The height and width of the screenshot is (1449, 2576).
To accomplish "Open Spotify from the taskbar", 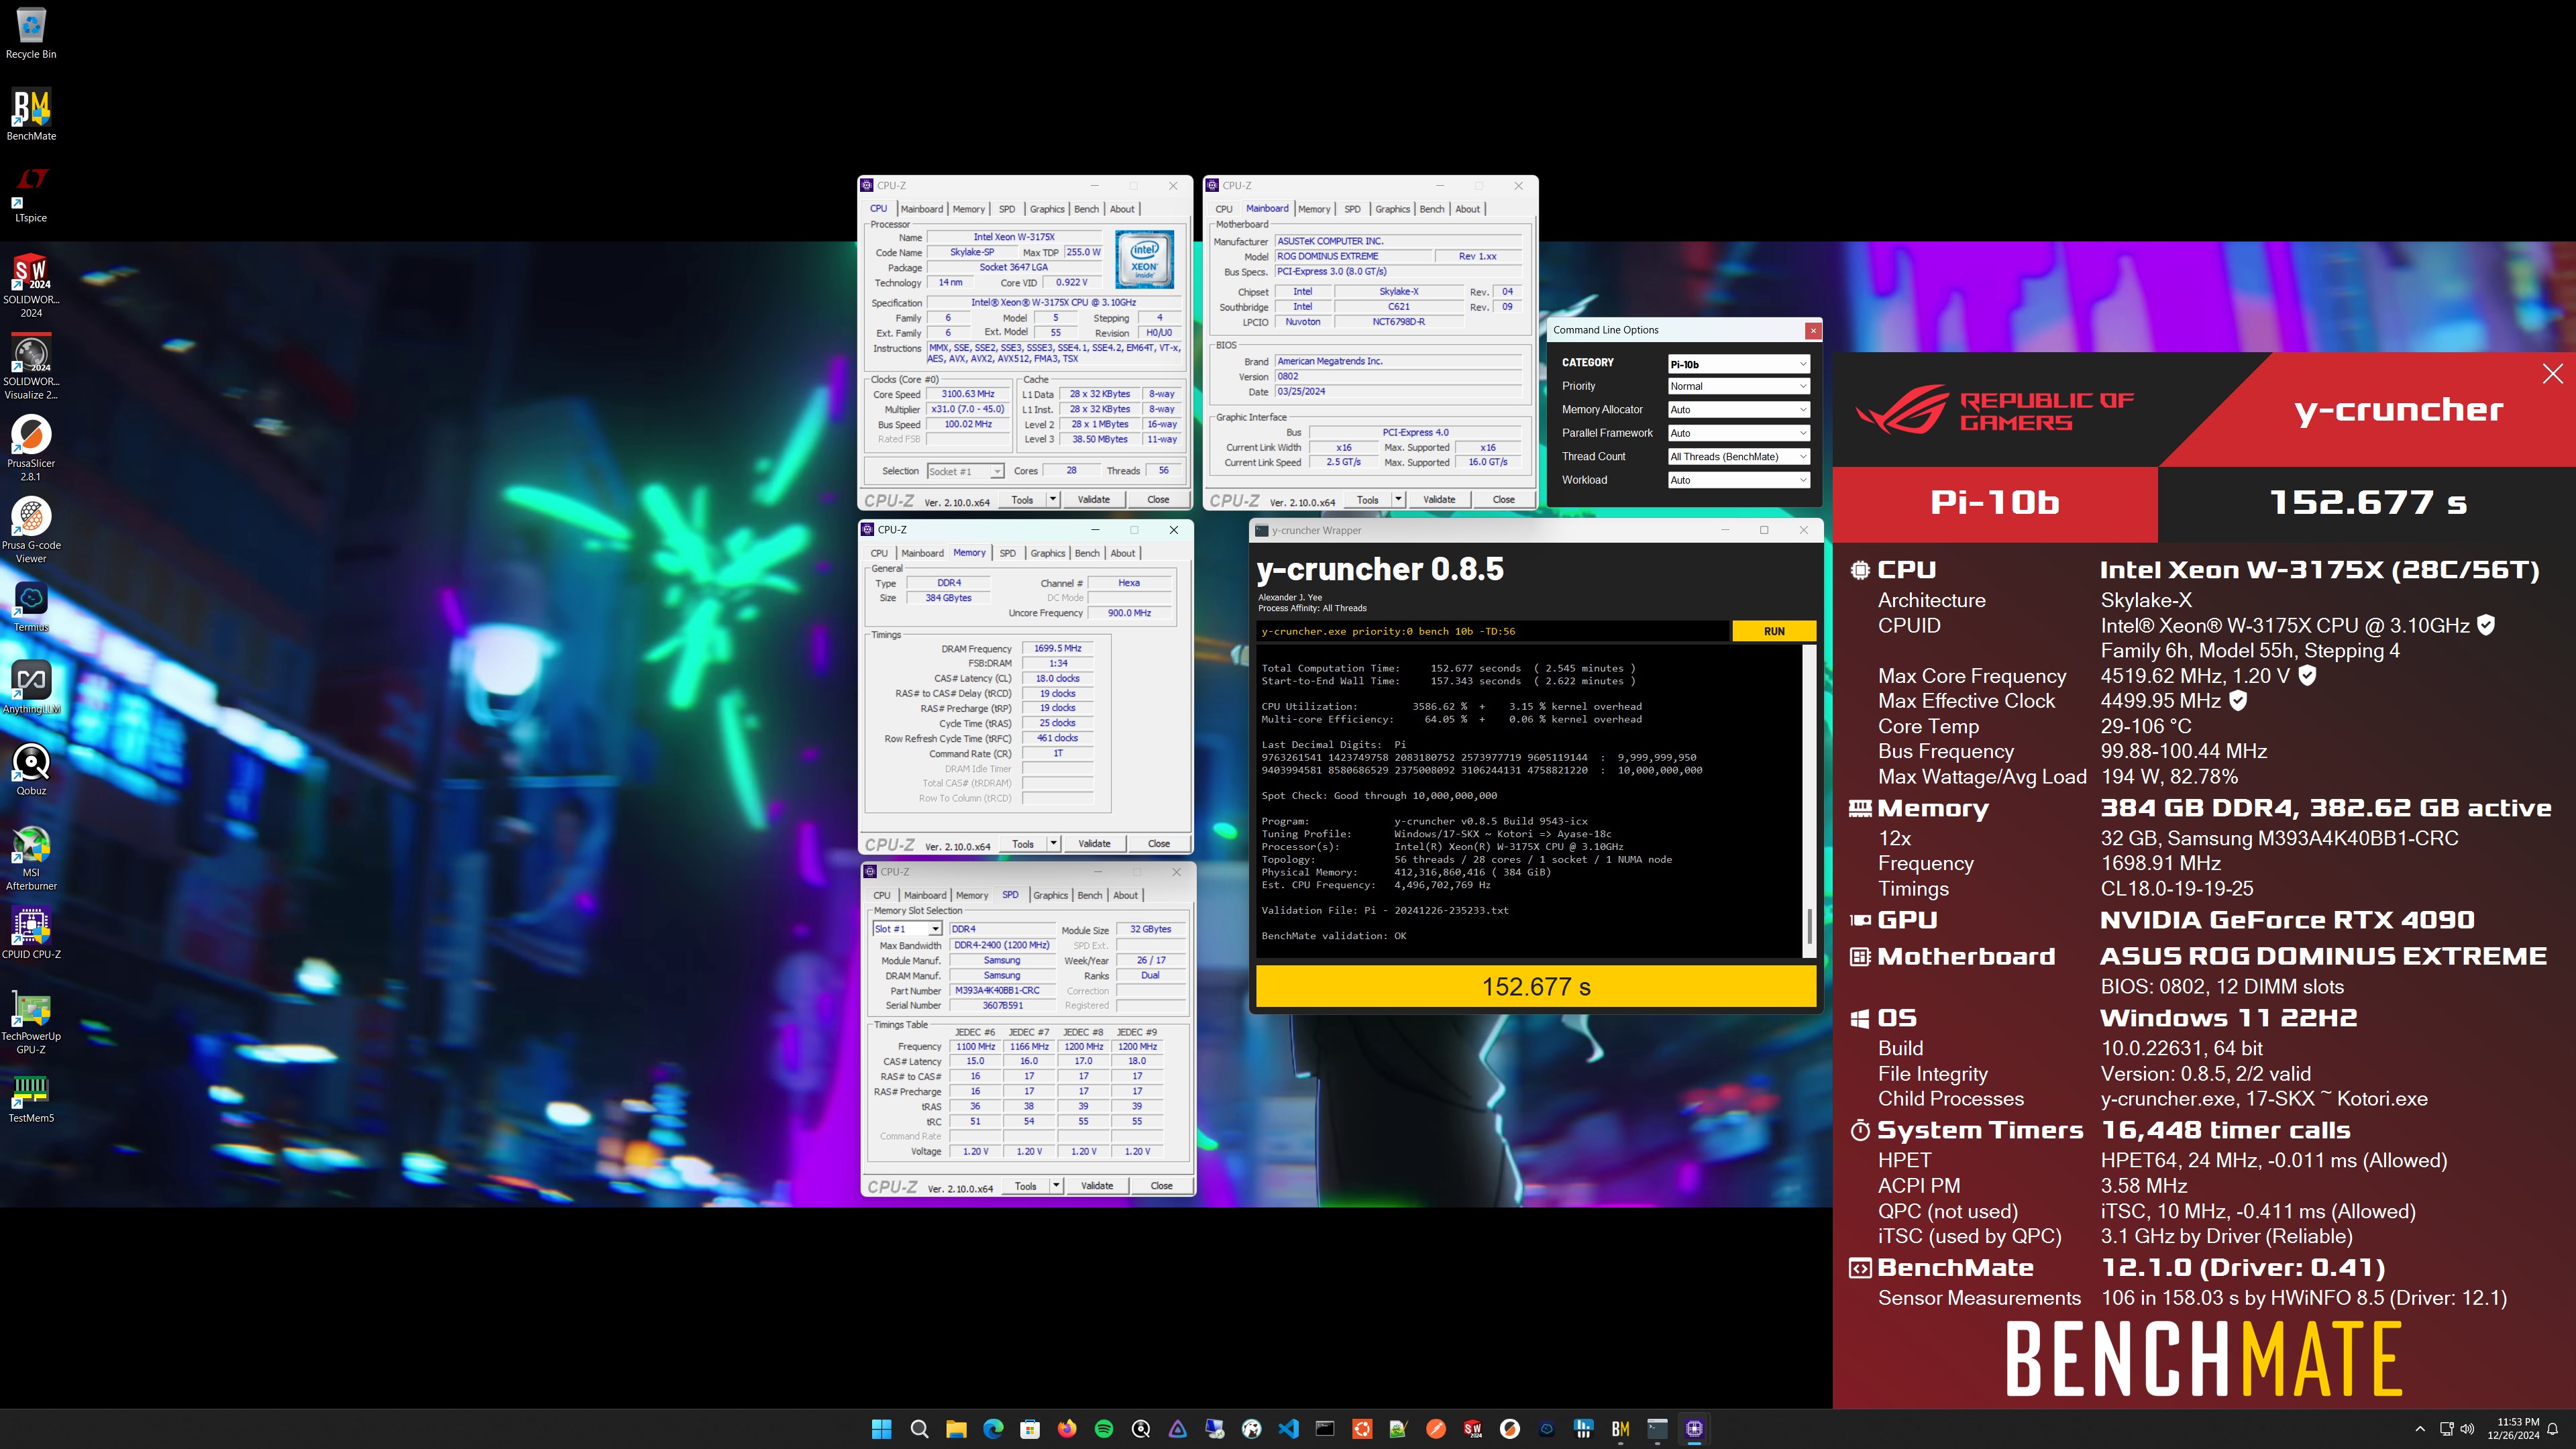I will point(1104,1429).
